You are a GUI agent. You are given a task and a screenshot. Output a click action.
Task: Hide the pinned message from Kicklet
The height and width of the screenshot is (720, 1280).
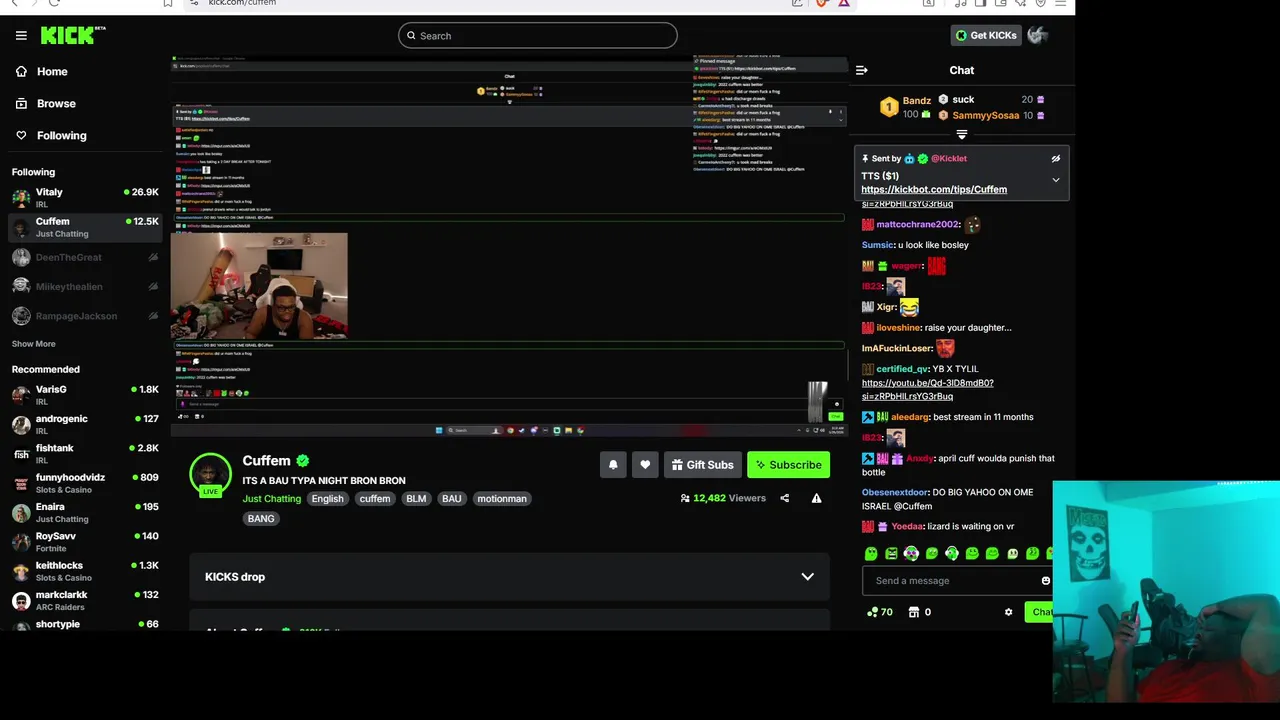click(x=1055, y=159)
